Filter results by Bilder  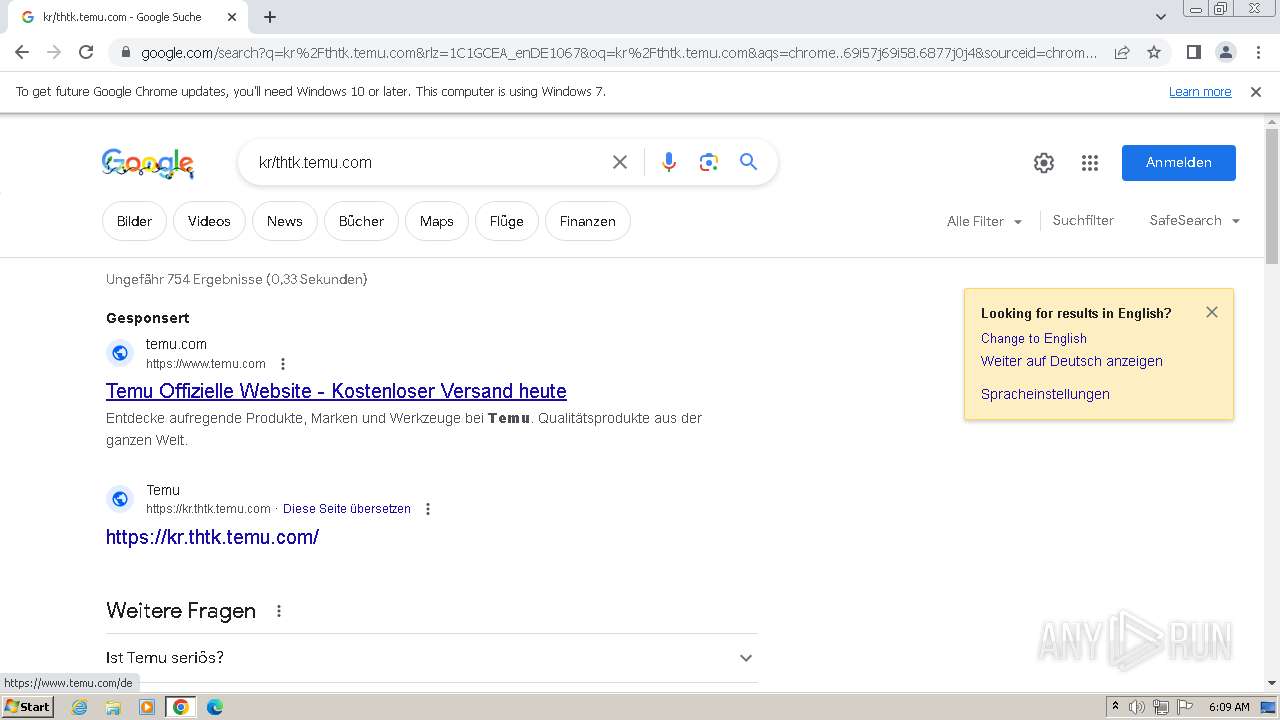pos(134,221)
